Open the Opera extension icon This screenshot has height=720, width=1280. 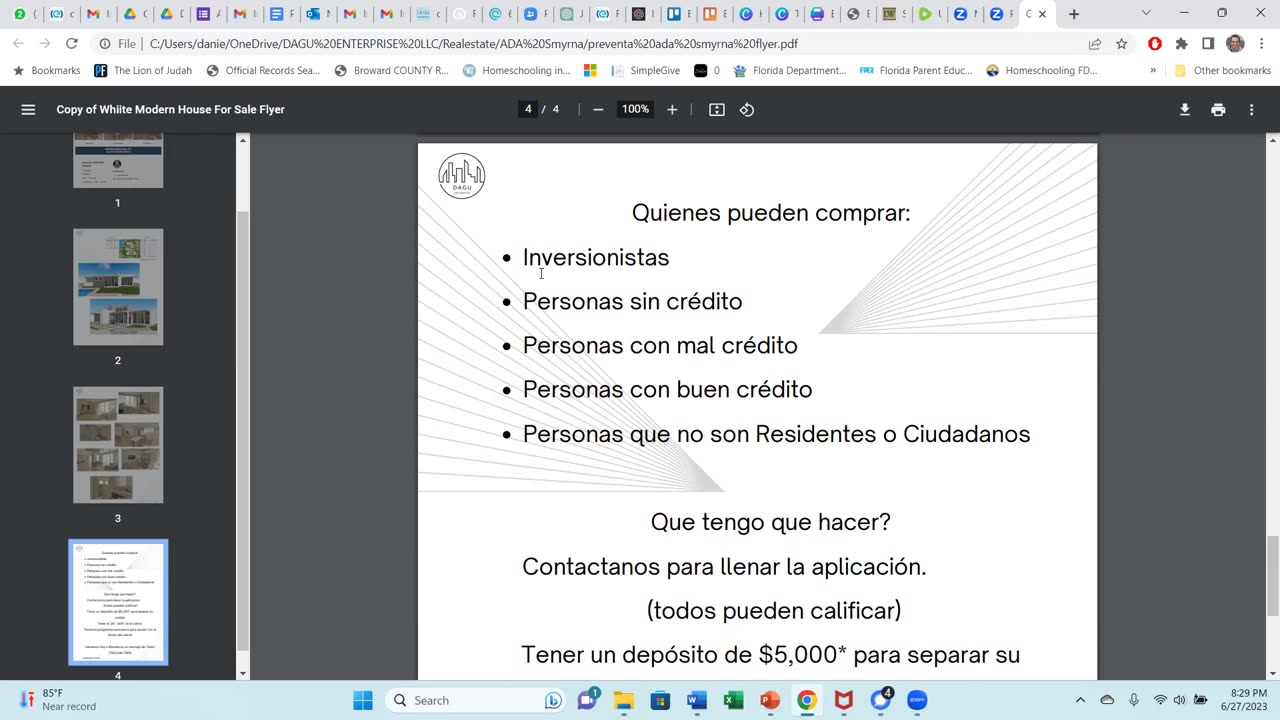[x=1155, y=44]
